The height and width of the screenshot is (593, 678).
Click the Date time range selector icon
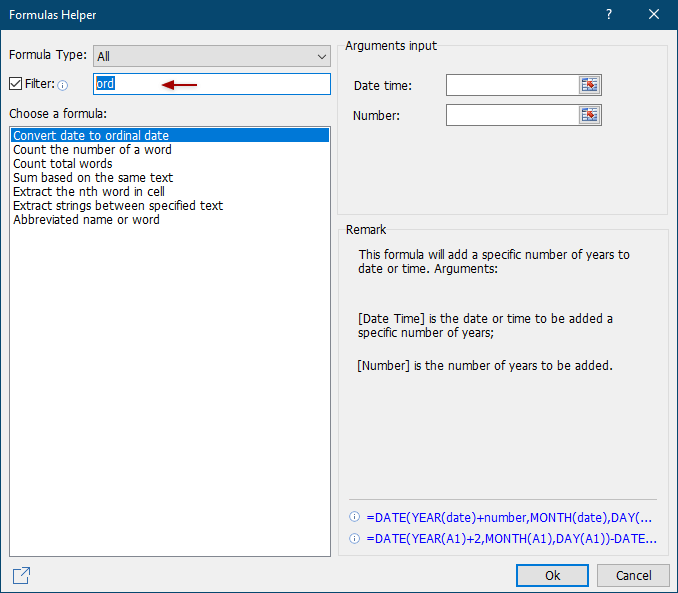(x=590, y=85)
